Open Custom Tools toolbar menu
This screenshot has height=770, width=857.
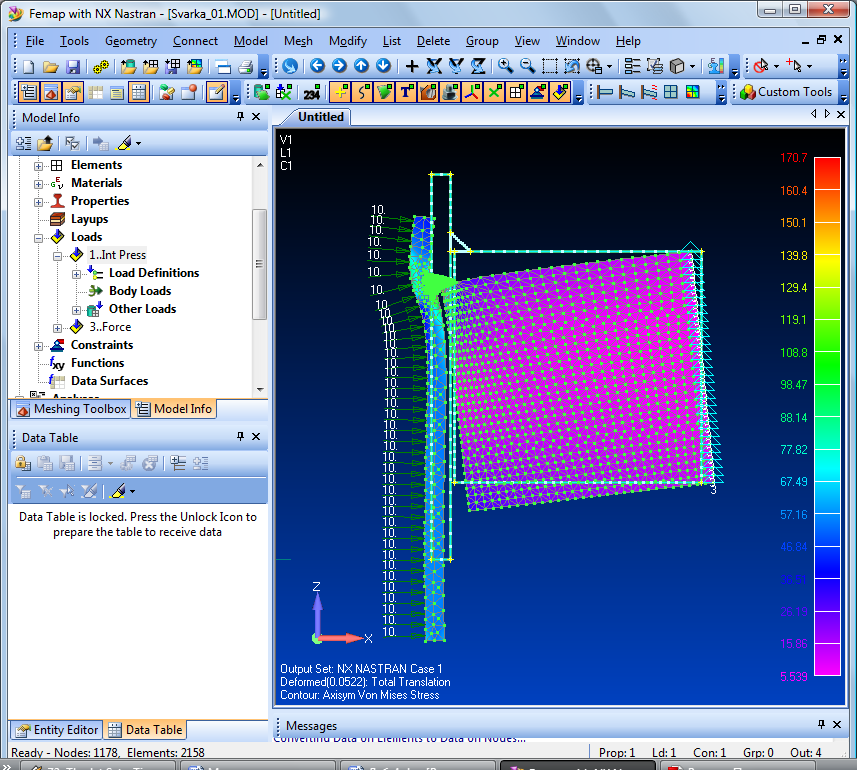[786, 92]
